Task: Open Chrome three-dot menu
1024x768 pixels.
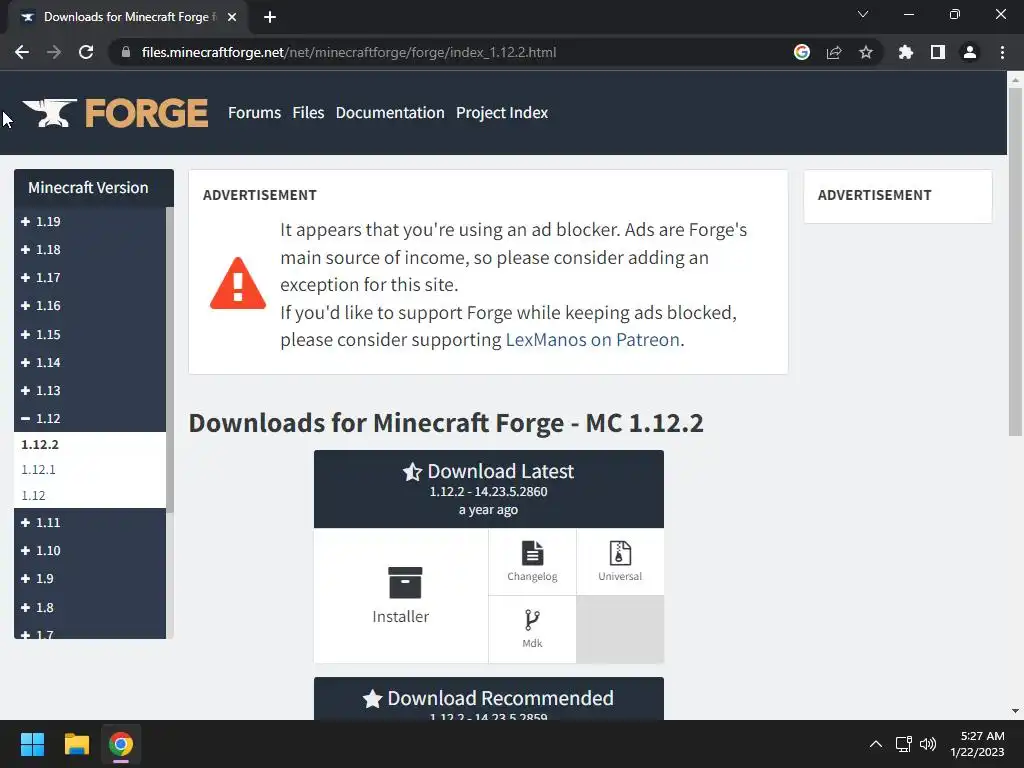Action: 1002,52
